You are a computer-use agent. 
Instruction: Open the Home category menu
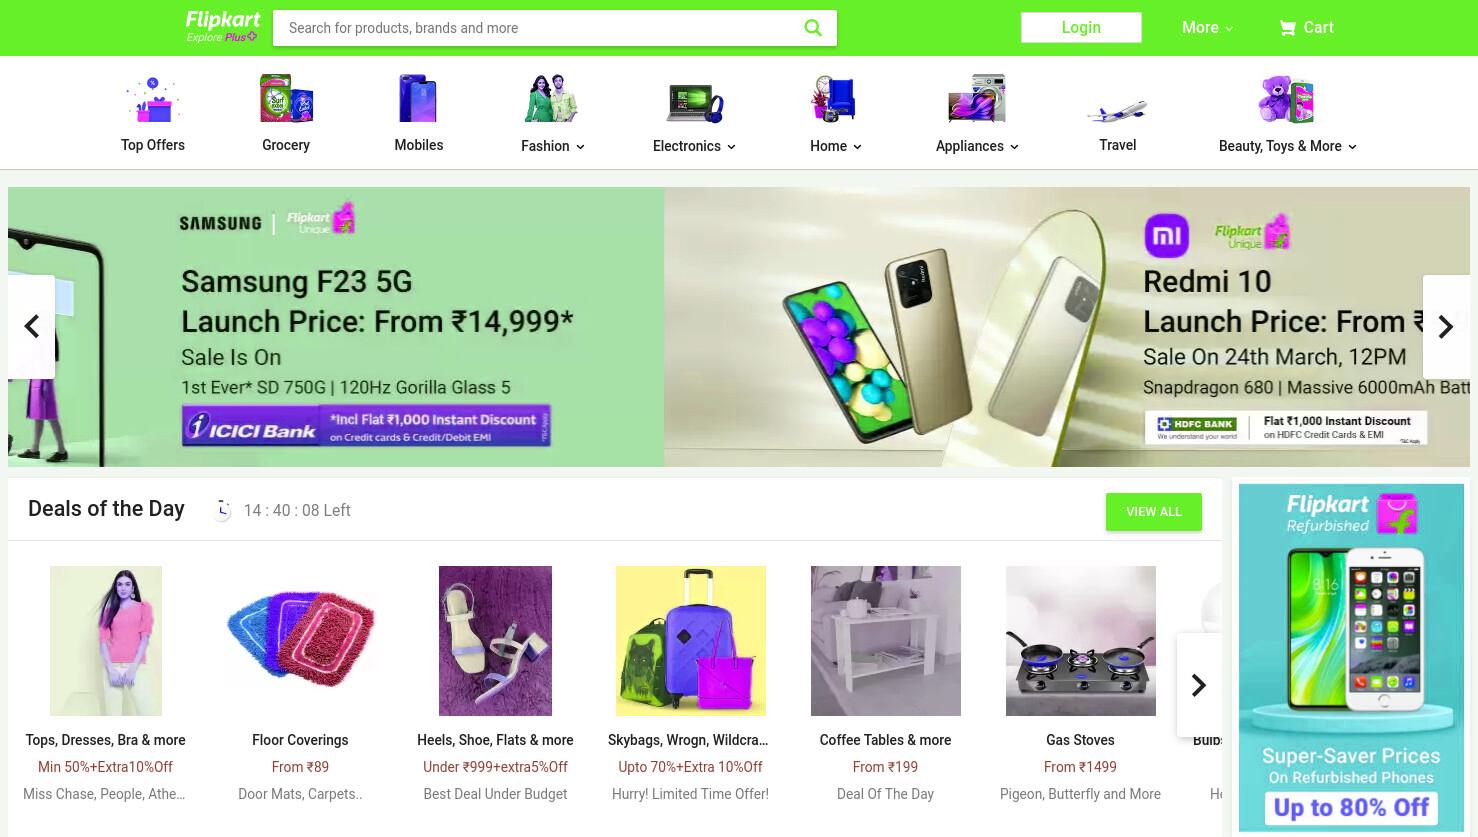pos(836,146)
